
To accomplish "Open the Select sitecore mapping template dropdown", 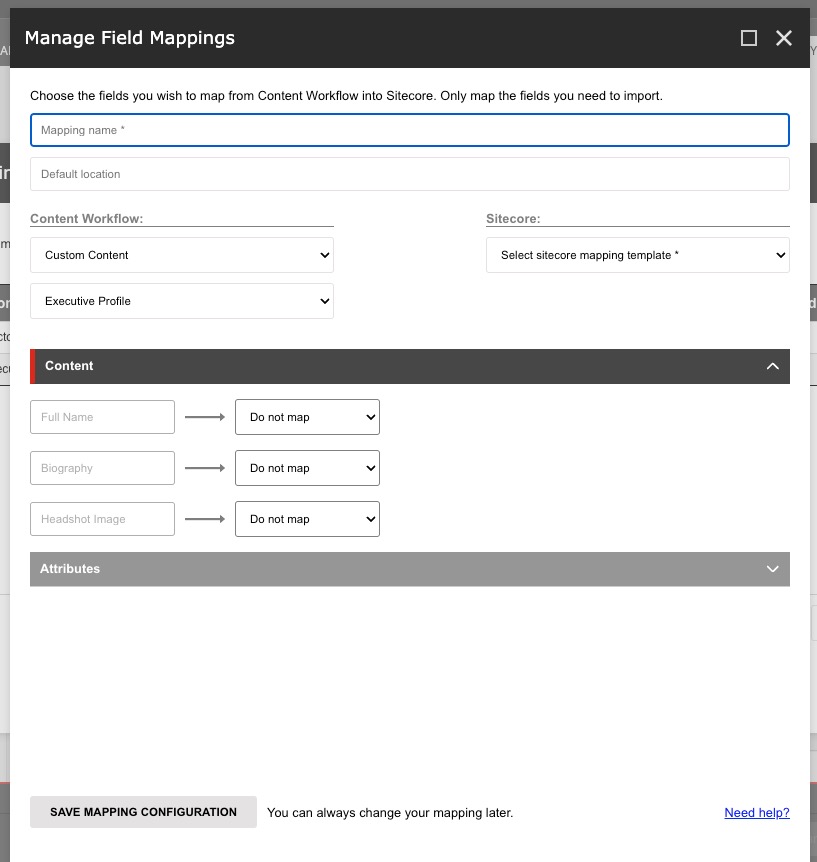I will click(x=638, y=255).
